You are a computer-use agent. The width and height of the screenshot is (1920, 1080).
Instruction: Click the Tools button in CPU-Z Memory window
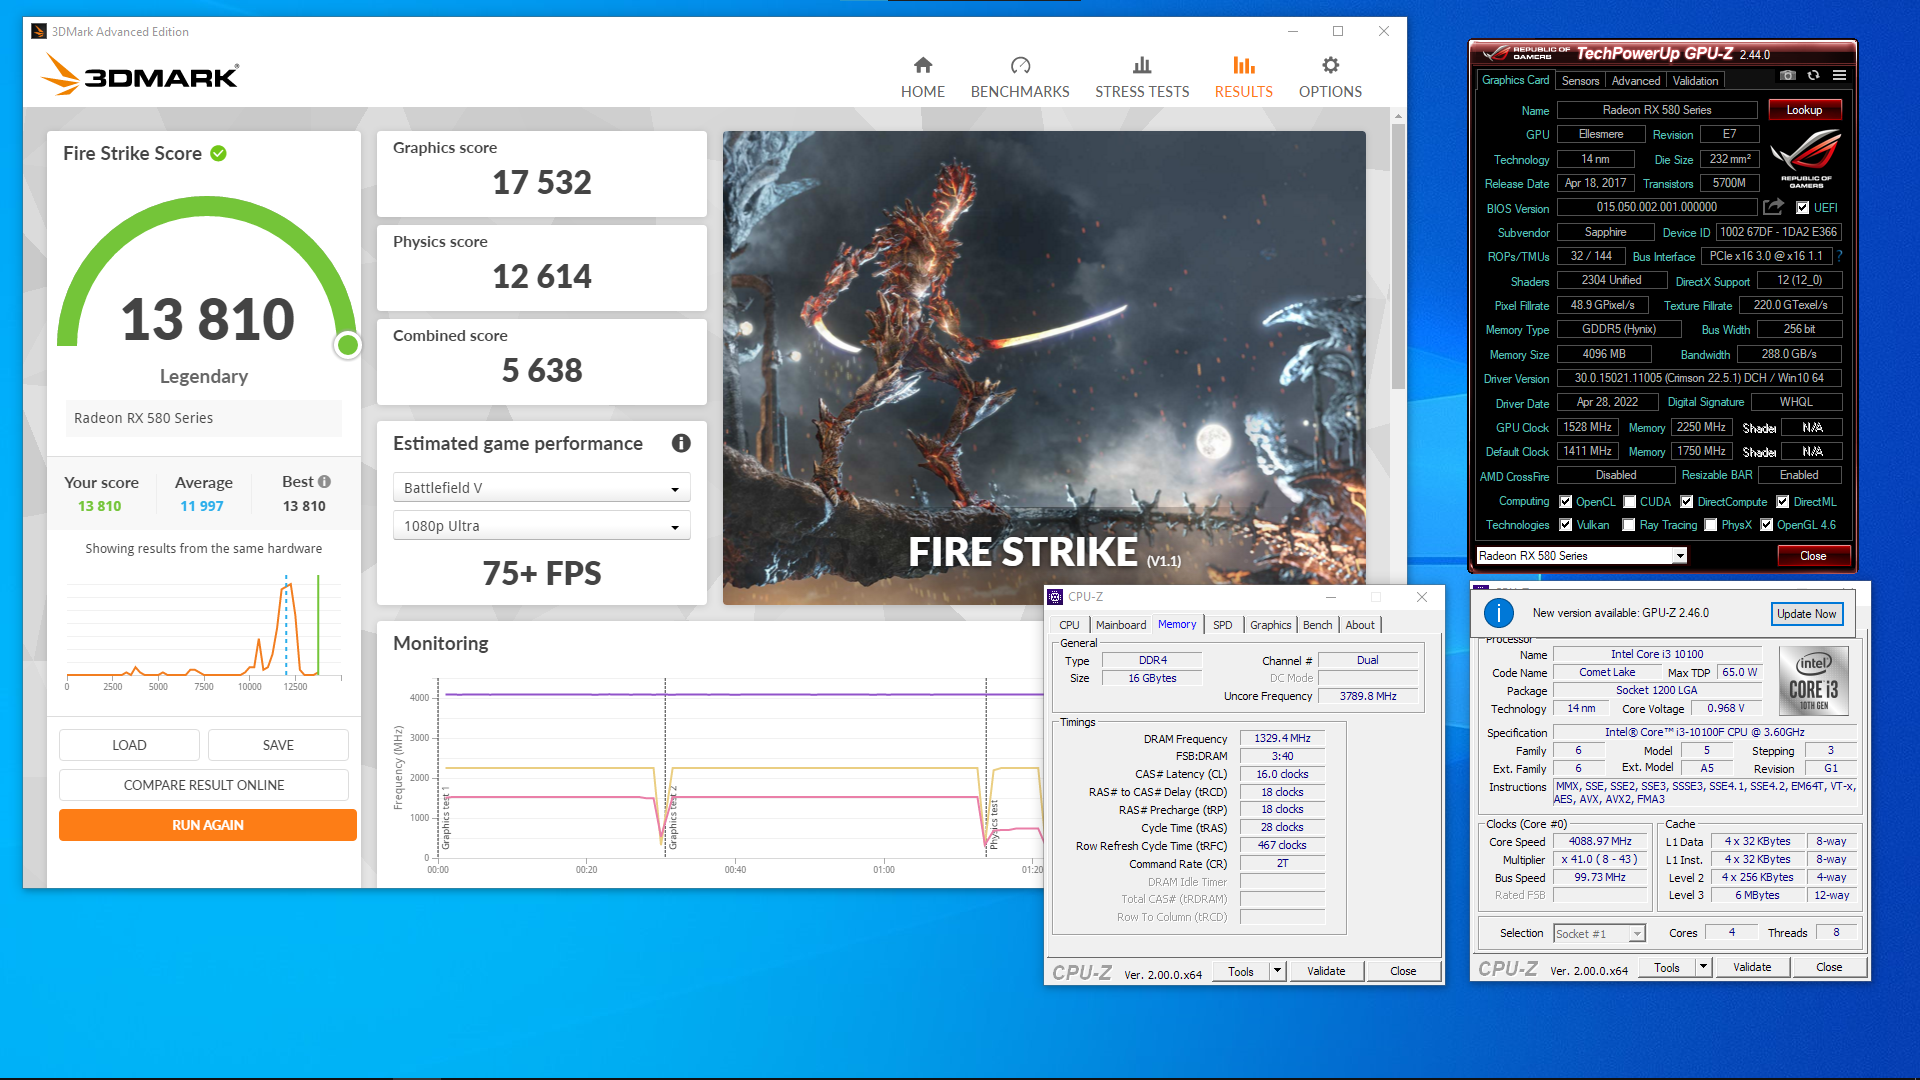tap(1241, 971)
